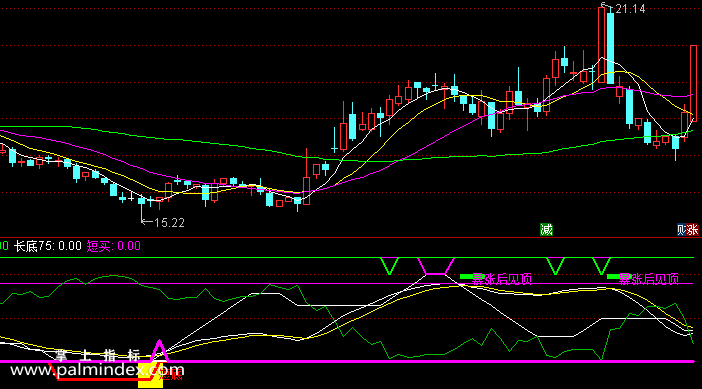The image size is (702, 389).
Task: Click the red 涨 signal badge
Action: [693, 230]
